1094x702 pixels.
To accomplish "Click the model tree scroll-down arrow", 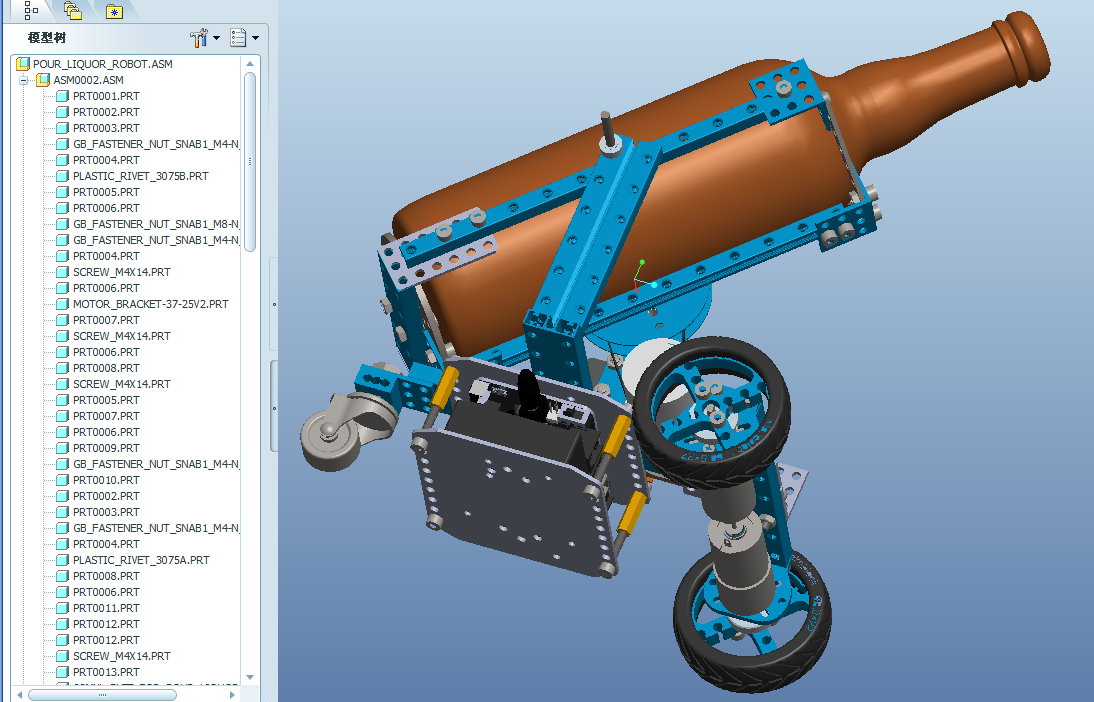I will tap(250, 677).
